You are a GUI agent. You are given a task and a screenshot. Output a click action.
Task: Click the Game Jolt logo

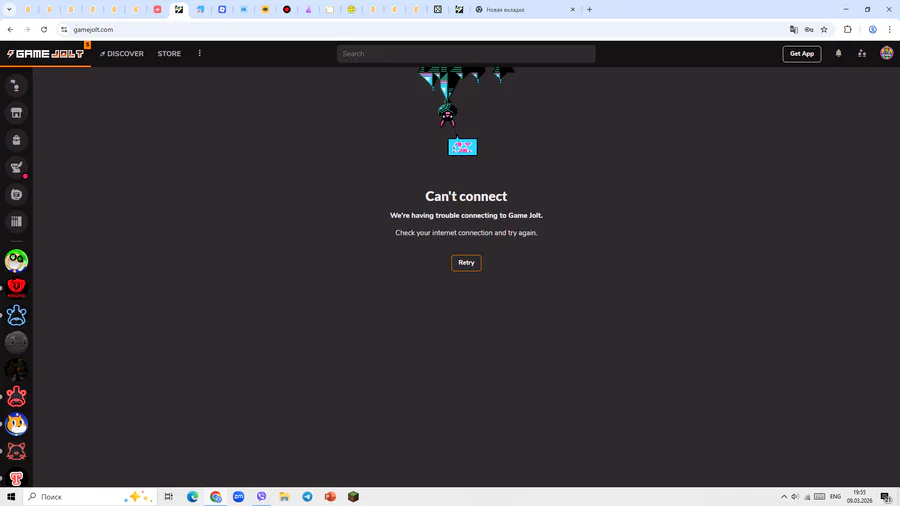(45, 53)
